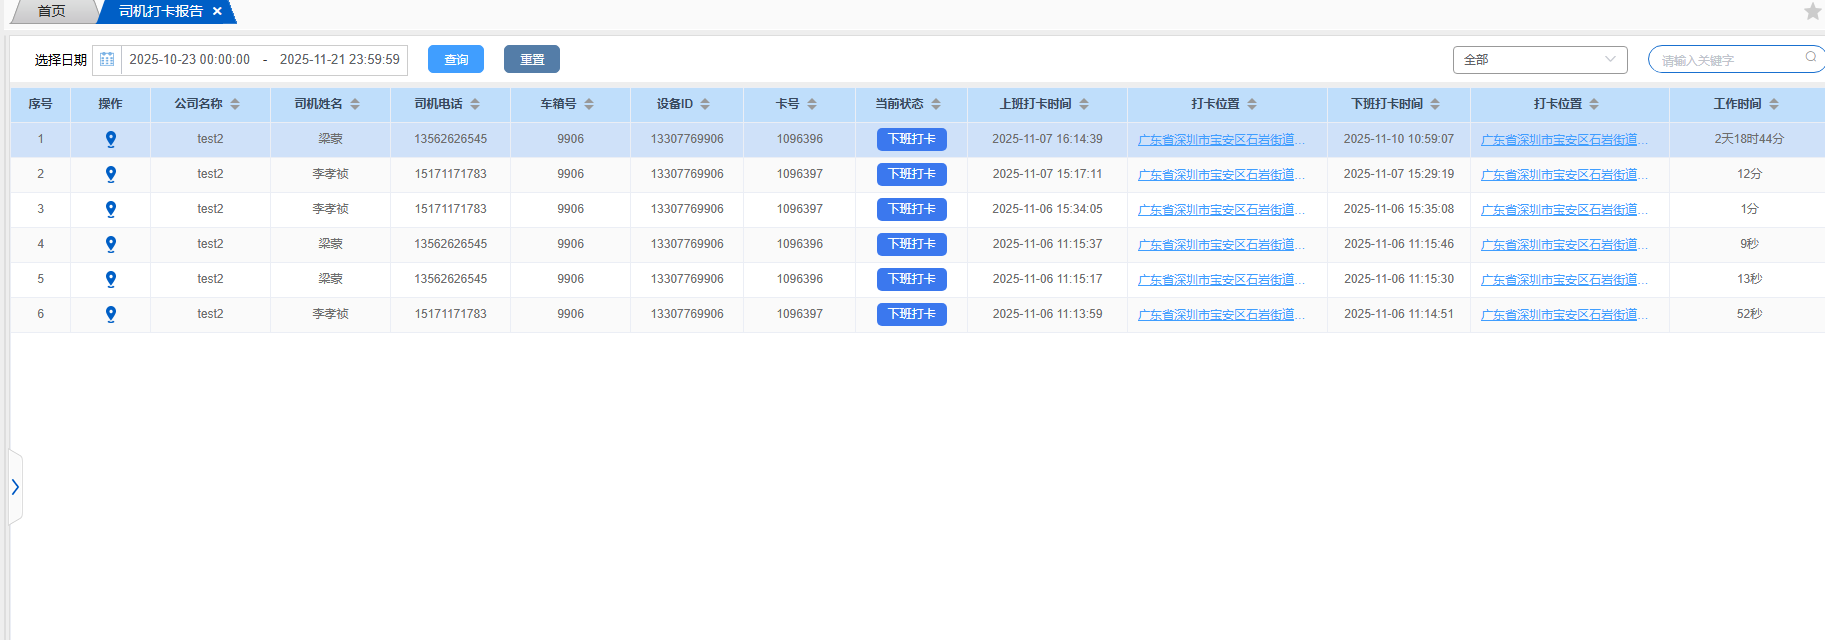Sort table by 工作时间 column
This screenshot has height=640, width=1825.
(x=1773, y=104)
